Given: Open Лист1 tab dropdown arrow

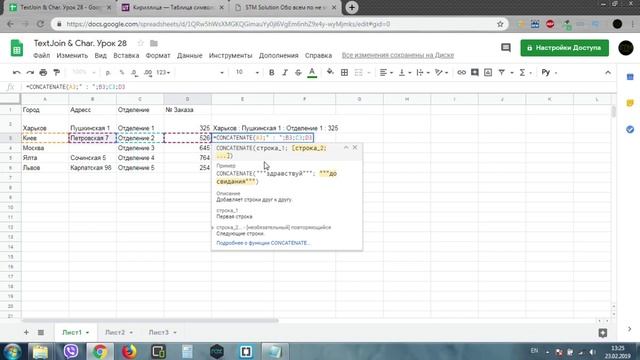Looking at the screenshot, I should [87, 333].
